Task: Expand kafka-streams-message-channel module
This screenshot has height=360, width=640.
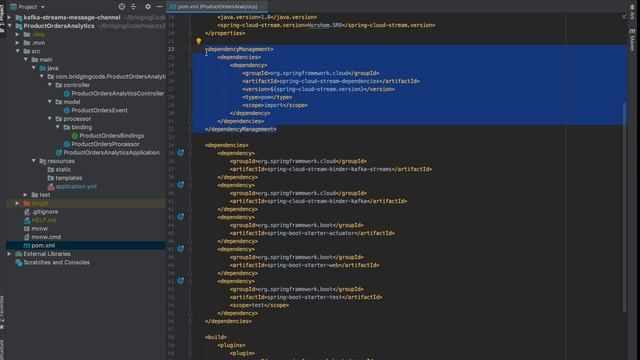Action: pyautogui.click(x=9, y=18)
